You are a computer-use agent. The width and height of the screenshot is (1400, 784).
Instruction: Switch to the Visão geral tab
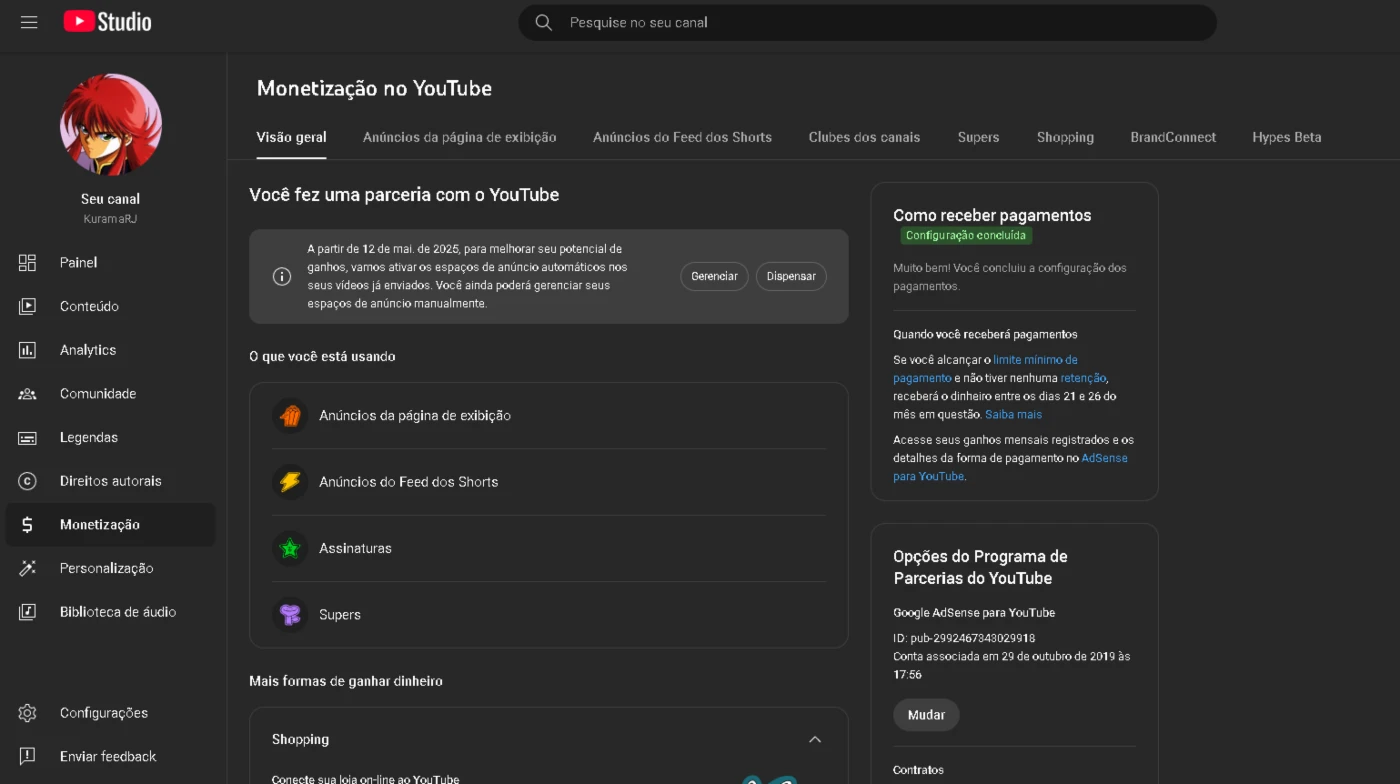[291, 137]
